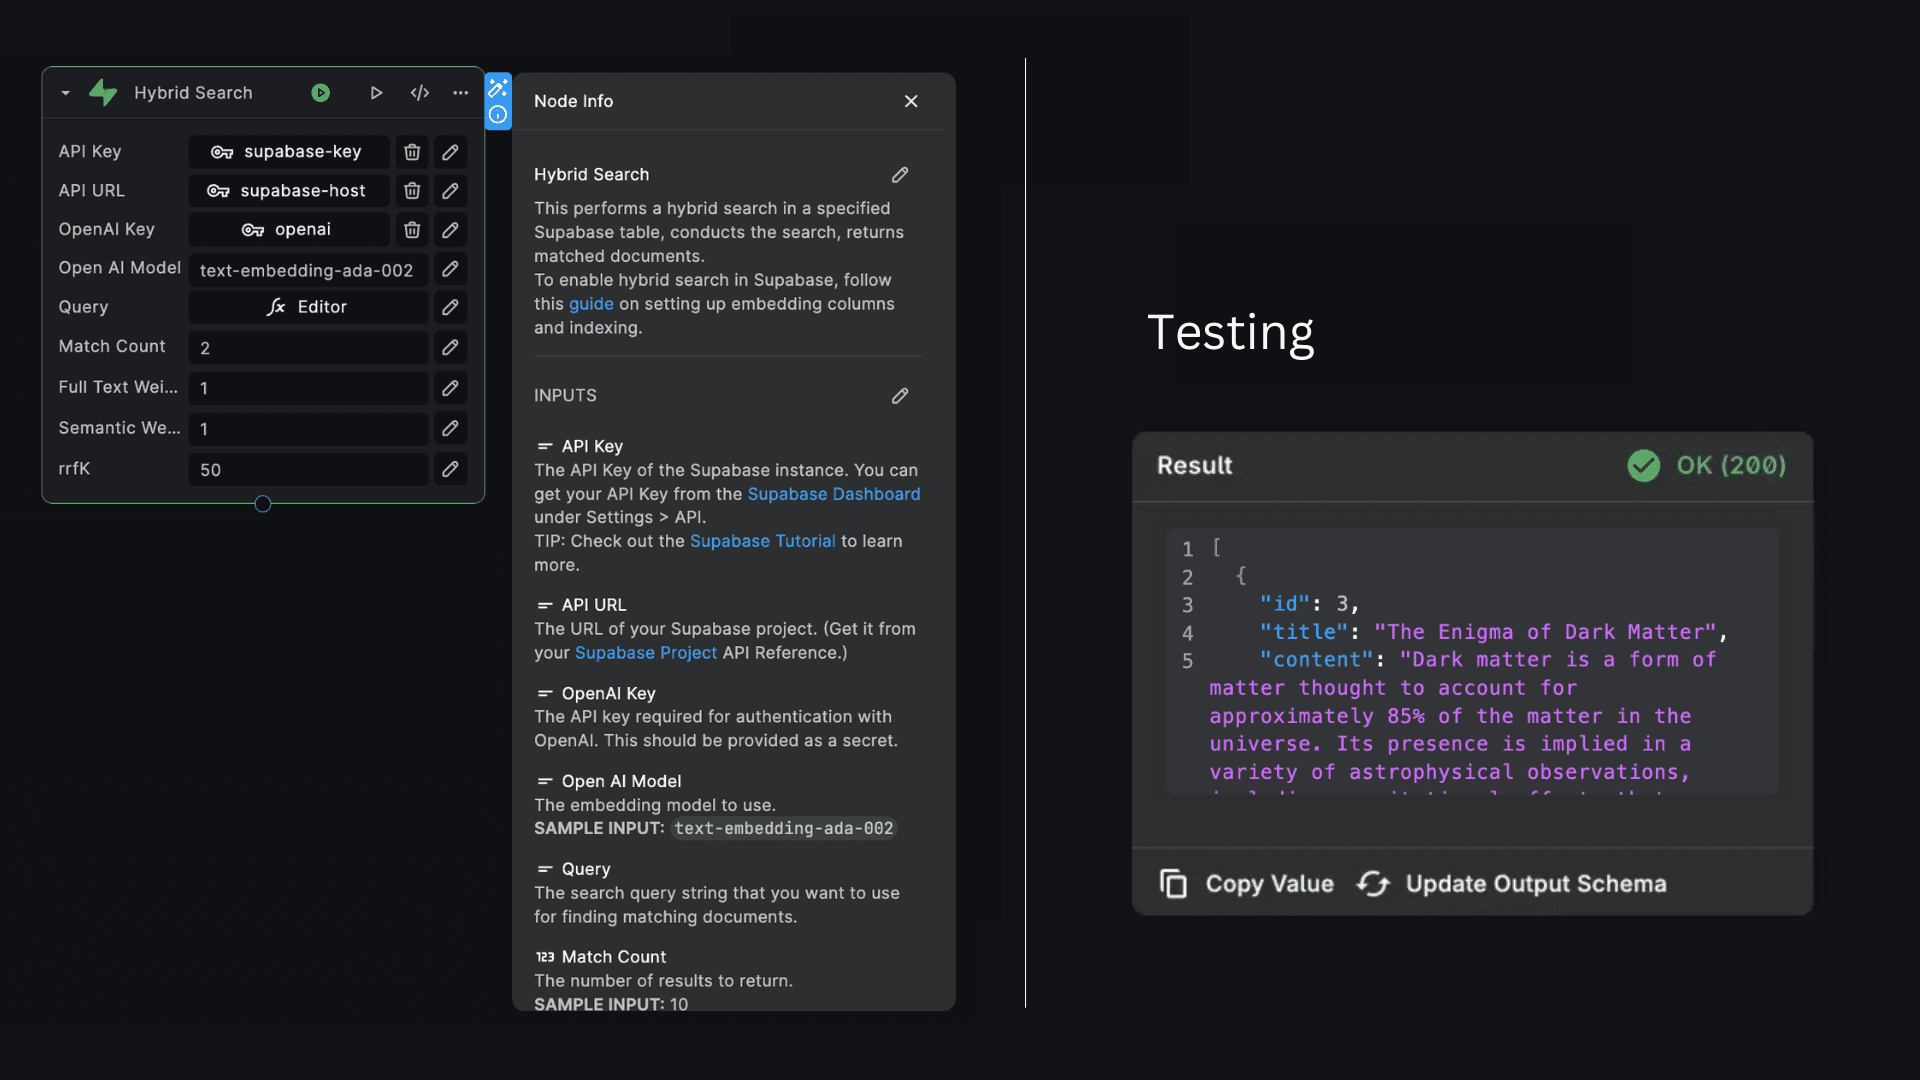Click the Match Count input field
Viewport: 1920px width, 1080px height.
click(x=308, y=348)
